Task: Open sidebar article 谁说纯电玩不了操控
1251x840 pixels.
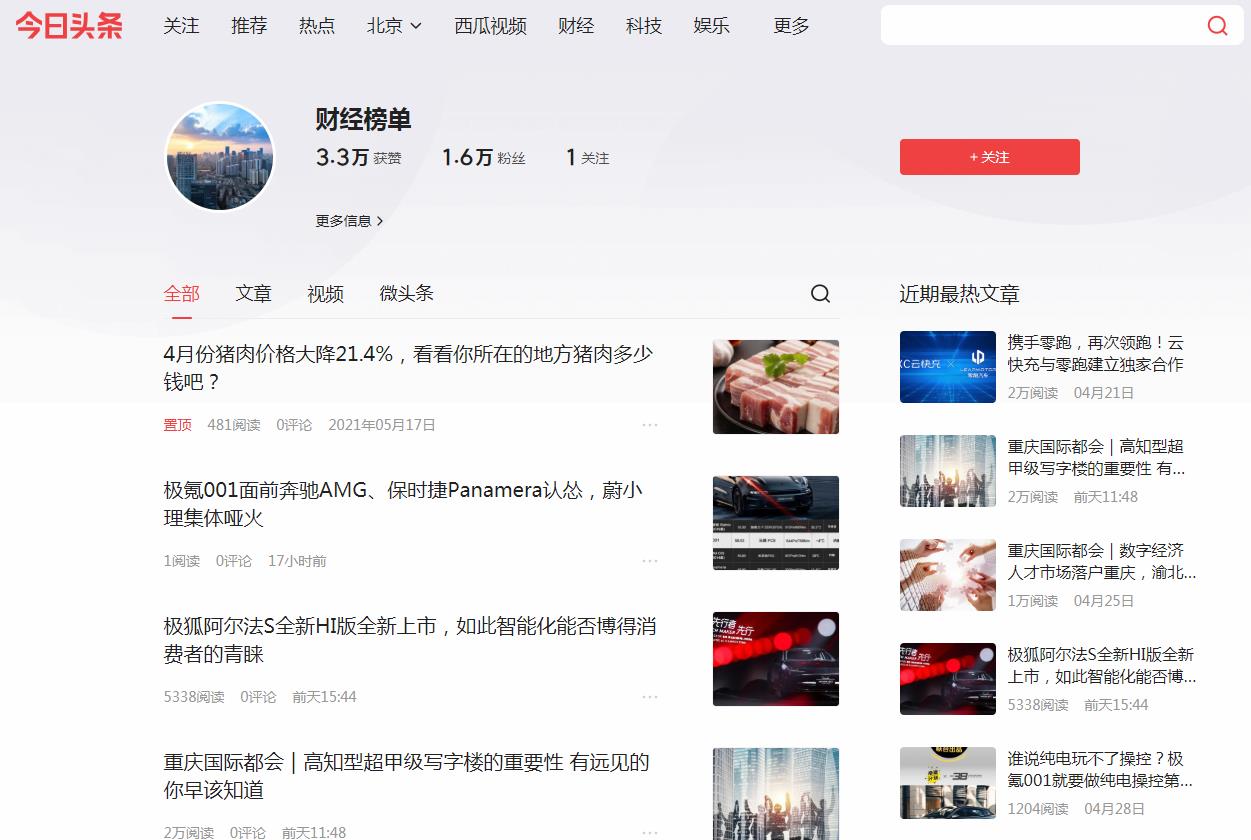Action: [x=1100, y=769]
